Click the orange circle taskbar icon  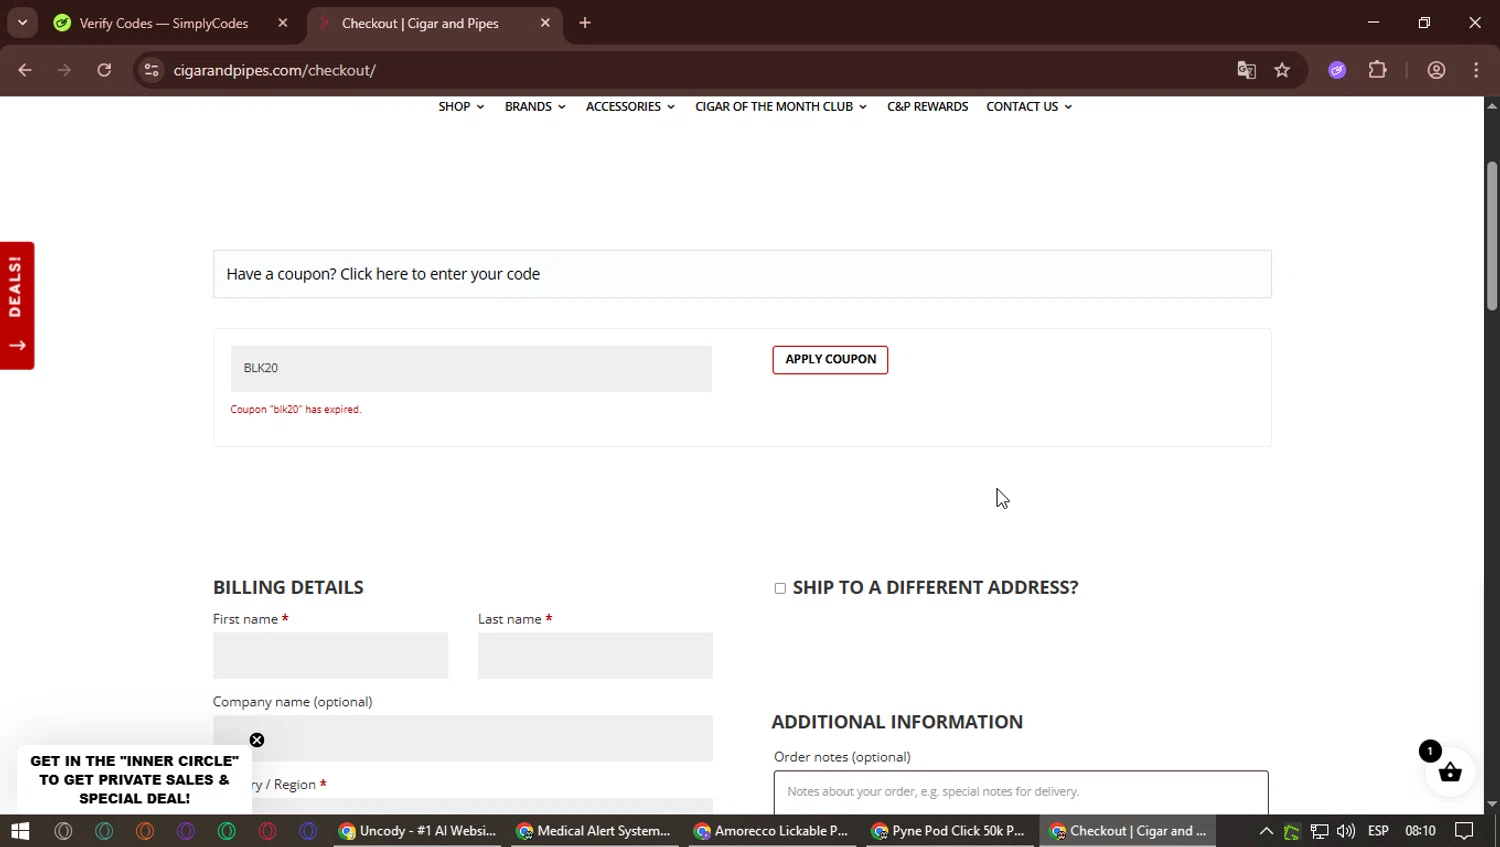[x=145, y=831]
